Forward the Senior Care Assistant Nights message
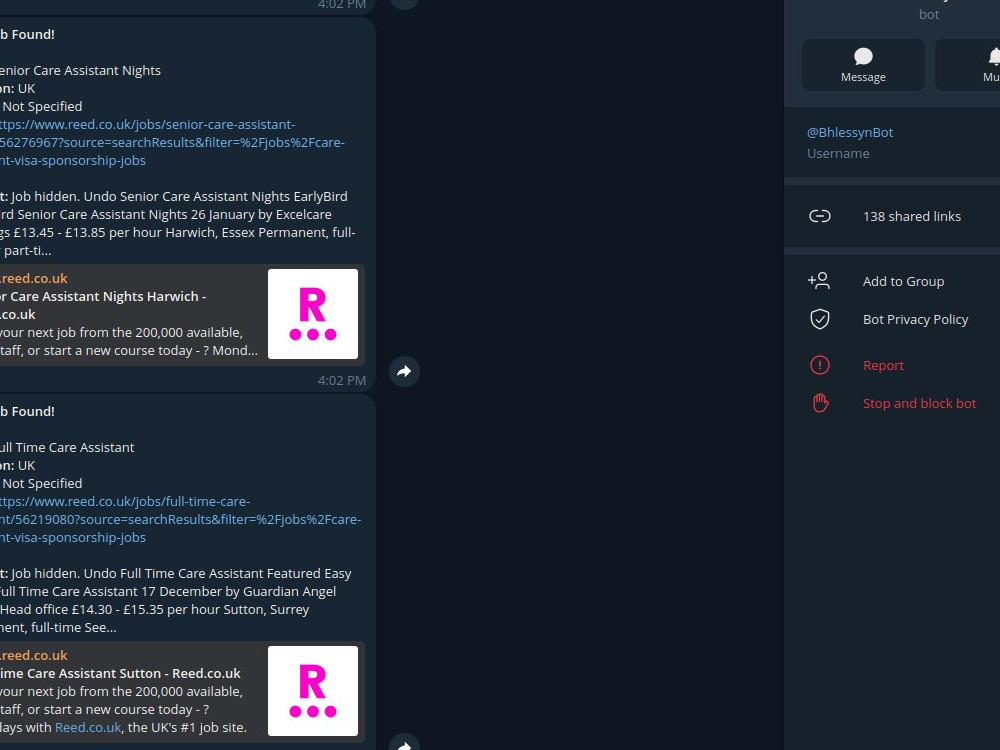The height and width of the screenshot is (750, 1000). click(x=404, y=371)
